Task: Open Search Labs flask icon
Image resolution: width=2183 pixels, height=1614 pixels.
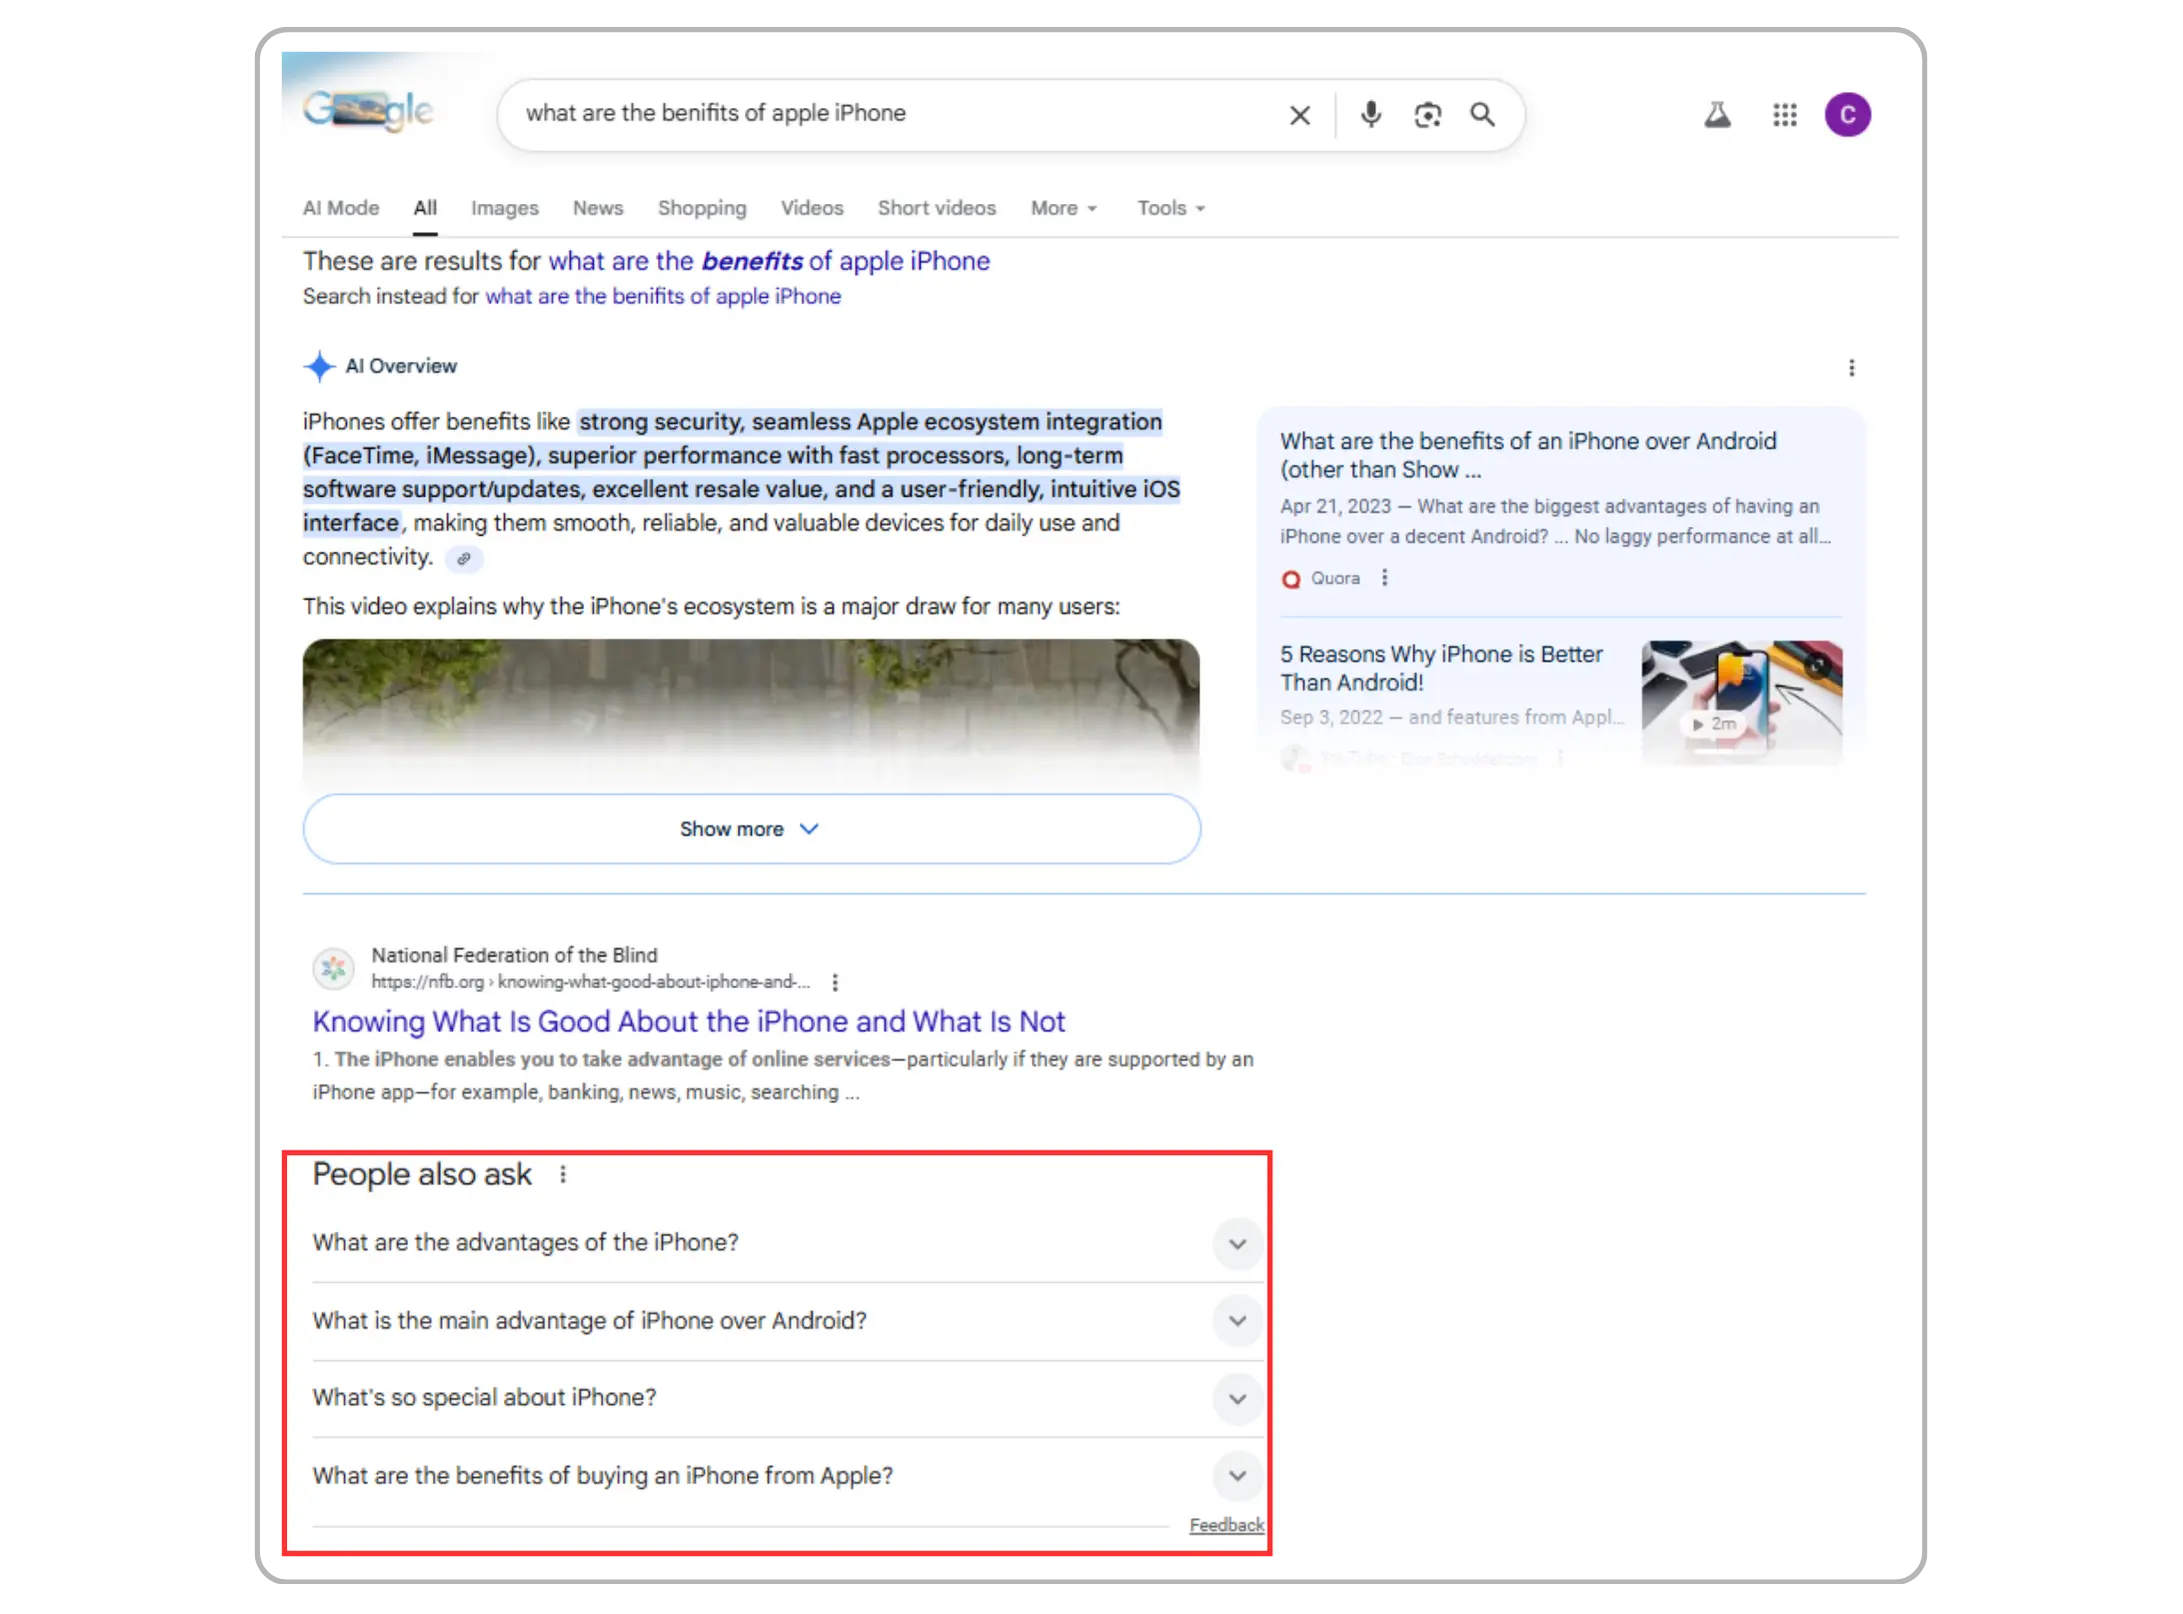Action: (1717, 115)
